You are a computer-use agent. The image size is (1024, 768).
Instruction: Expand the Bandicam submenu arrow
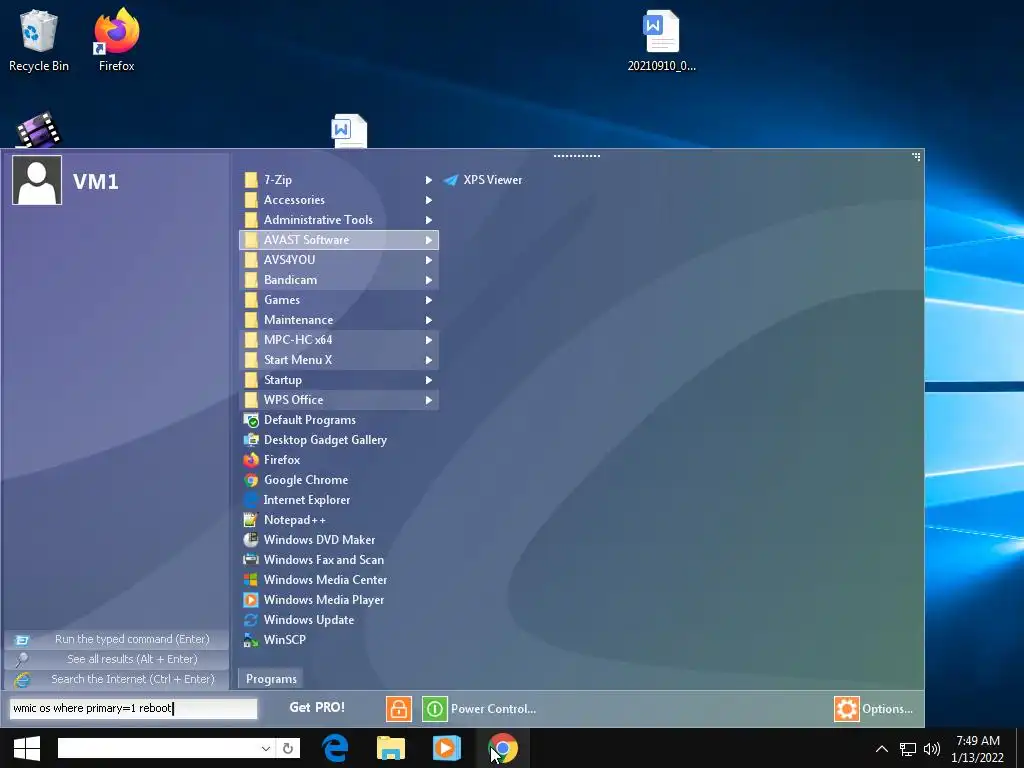tap(429, 280)
